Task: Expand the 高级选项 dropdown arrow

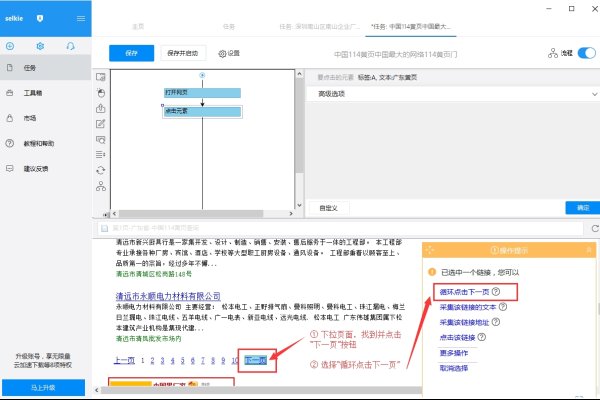Action: (x=594, y=94)
